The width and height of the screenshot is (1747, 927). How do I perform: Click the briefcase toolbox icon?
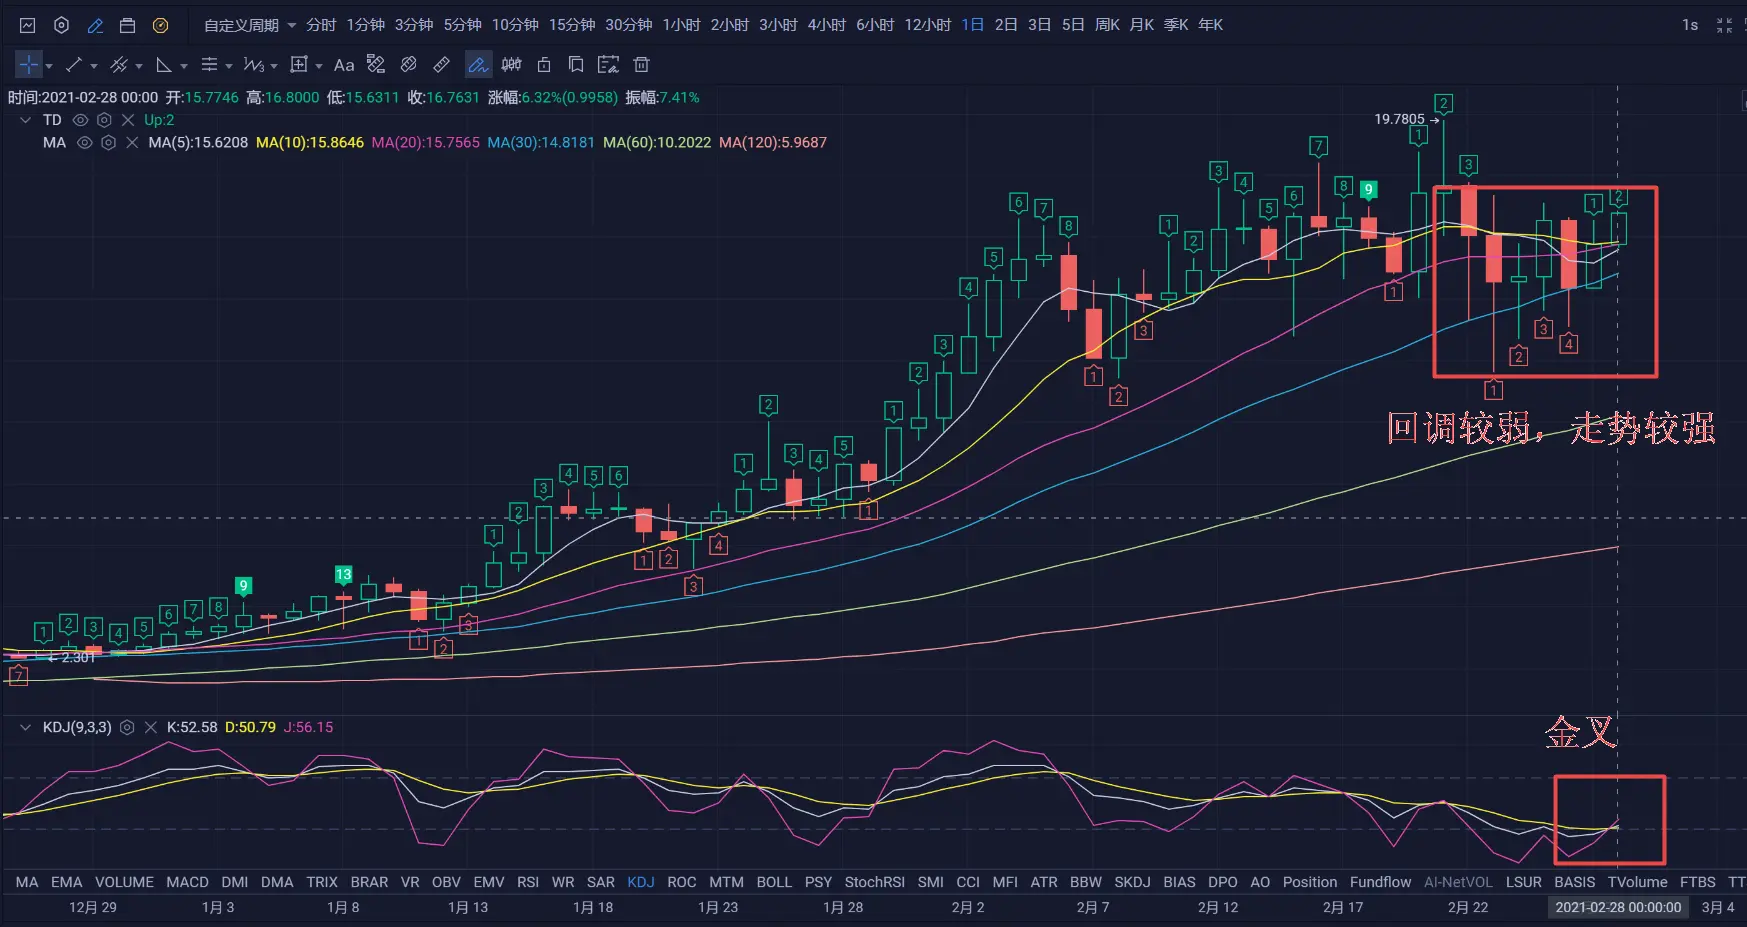(x=127, y=25)
